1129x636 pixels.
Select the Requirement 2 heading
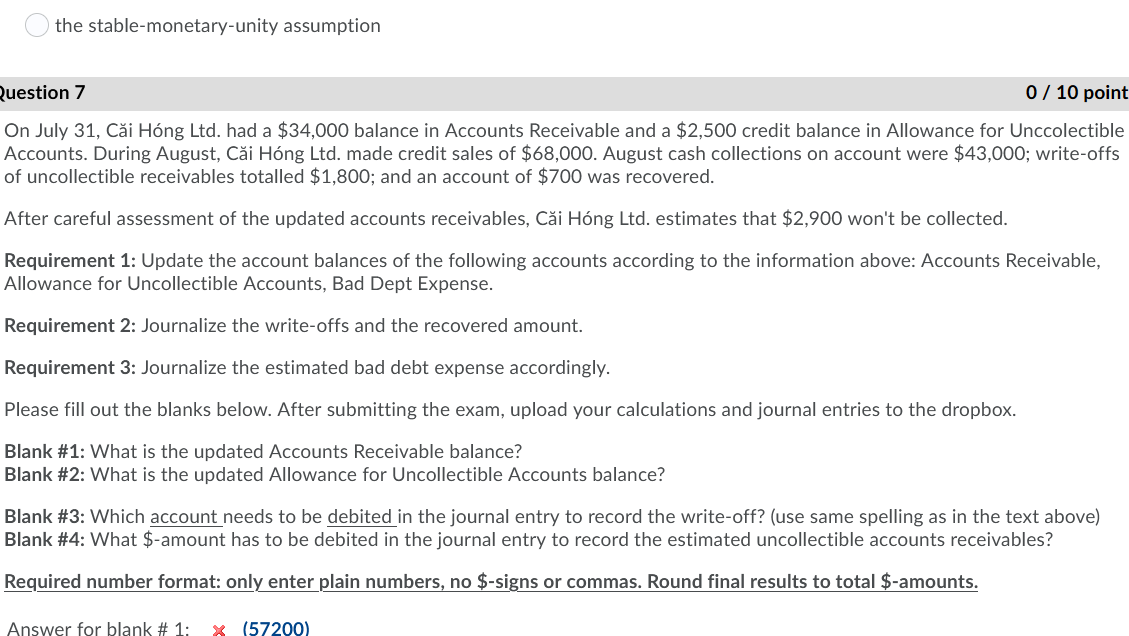[63, 325]
